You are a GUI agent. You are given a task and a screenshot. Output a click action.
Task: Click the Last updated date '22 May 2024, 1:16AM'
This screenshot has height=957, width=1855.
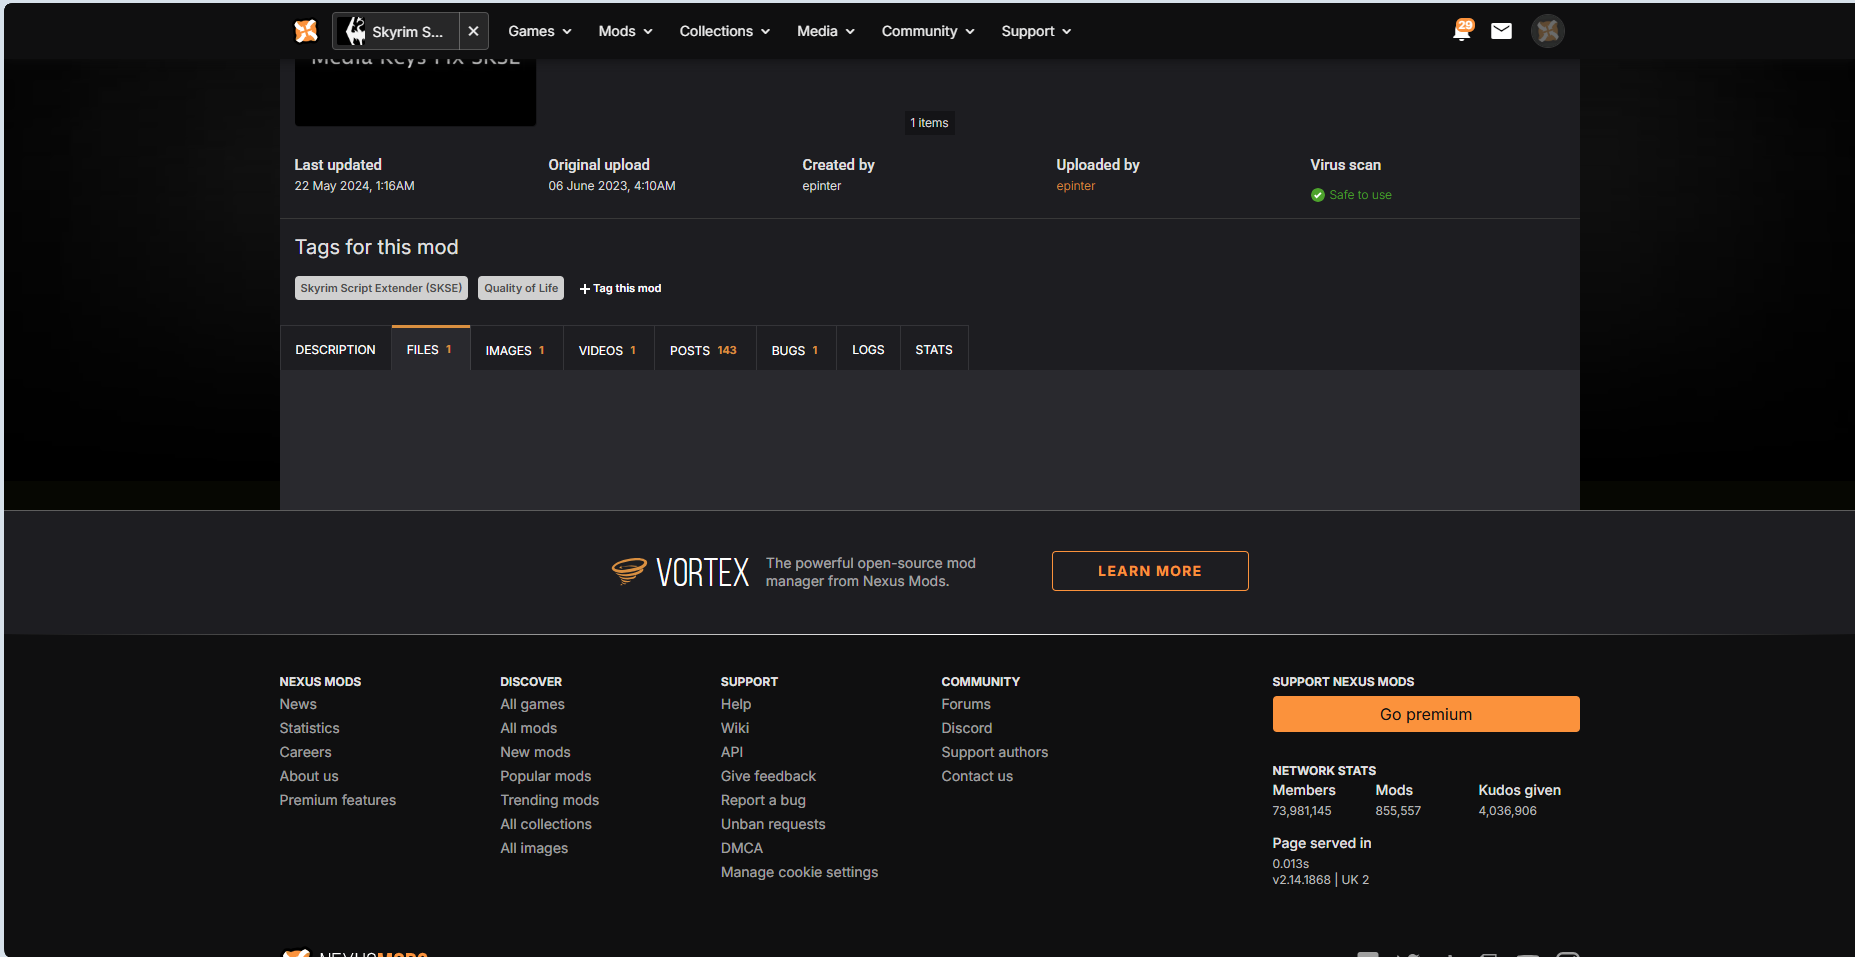[x=354, y=186]
